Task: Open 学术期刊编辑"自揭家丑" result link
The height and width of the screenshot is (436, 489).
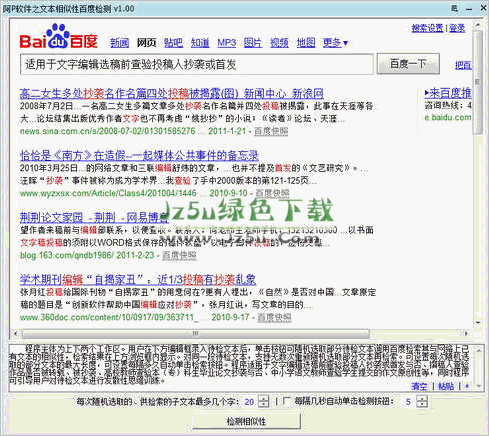Action: [138, 279]
